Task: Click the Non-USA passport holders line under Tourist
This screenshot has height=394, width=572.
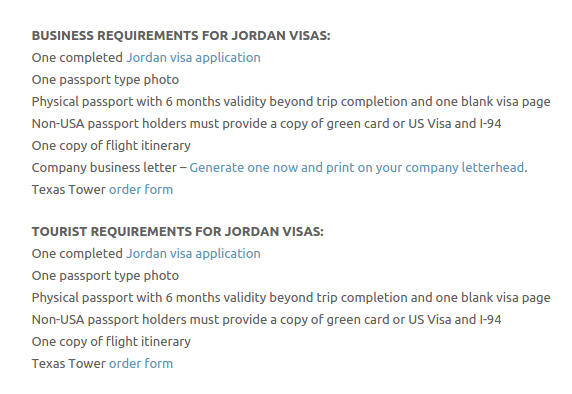Action: 267,320
